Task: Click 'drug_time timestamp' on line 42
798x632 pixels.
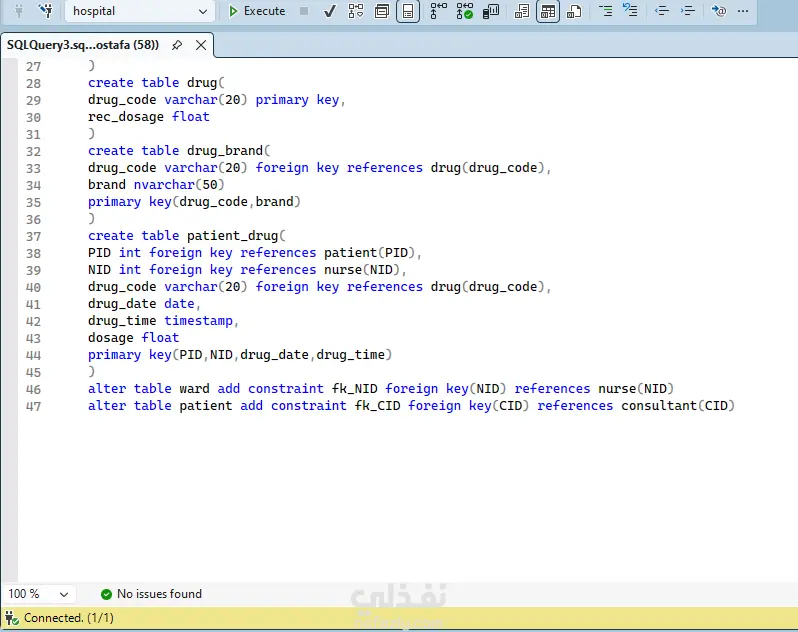Action: 160,321
